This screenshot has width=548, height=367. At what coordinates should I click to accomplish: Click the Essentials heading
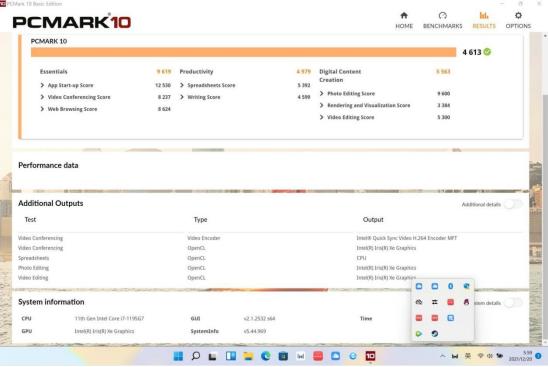pos(53,71)
